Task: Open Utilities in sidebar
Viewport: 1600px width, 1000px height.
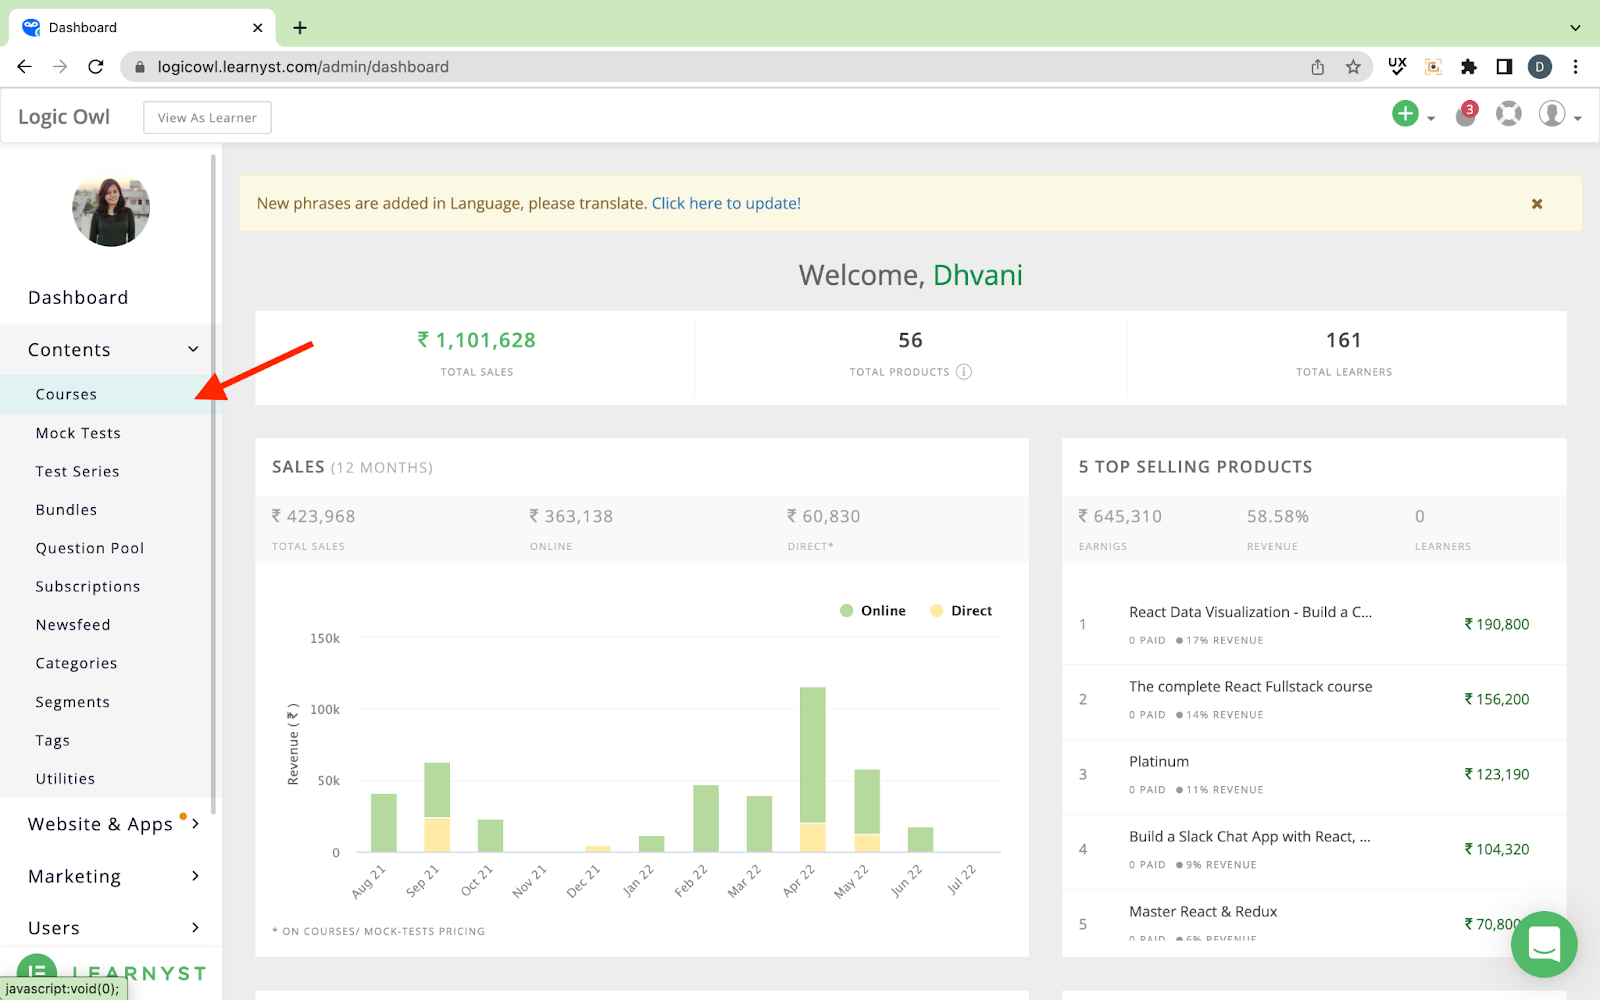Action: pyautogui.click(x=65, y=779)
